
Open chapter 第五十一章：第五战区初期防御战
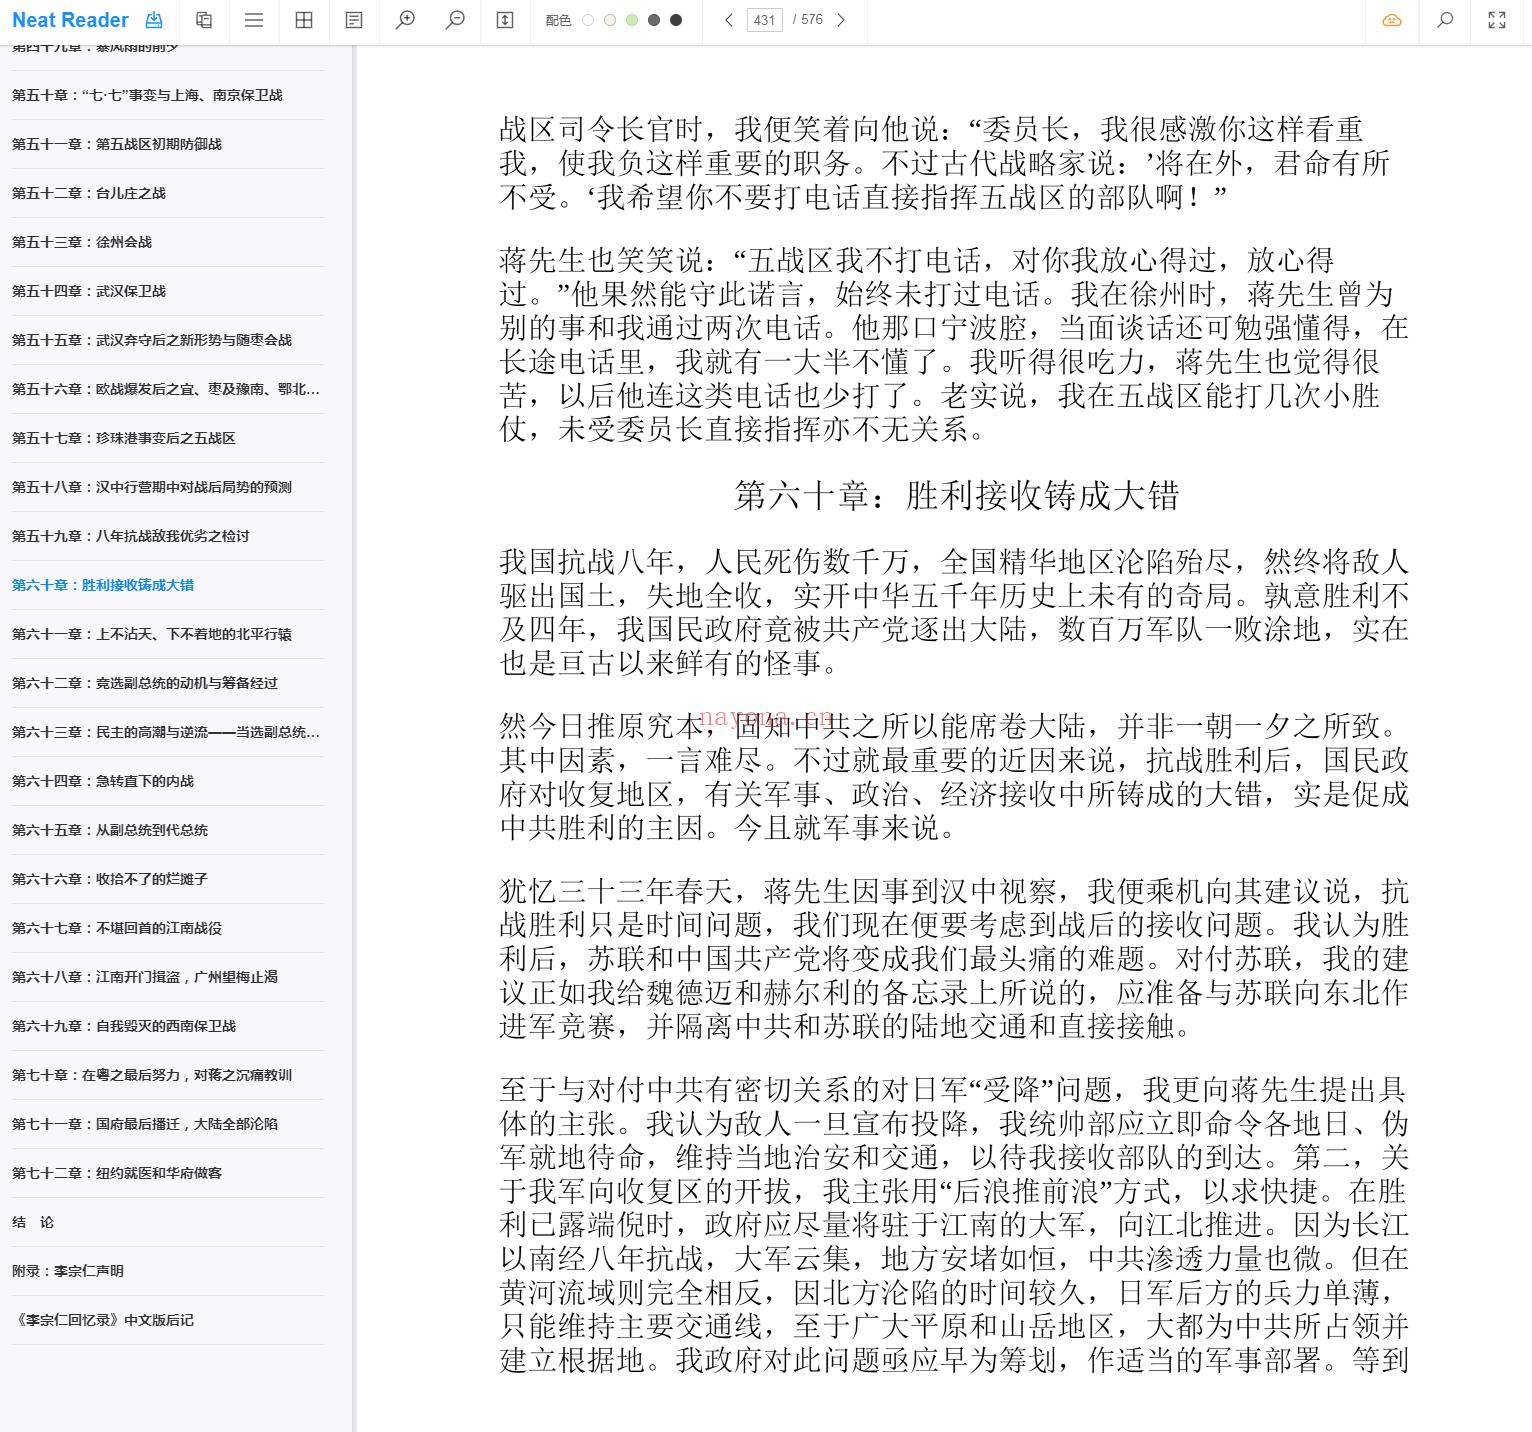point(168,144)
